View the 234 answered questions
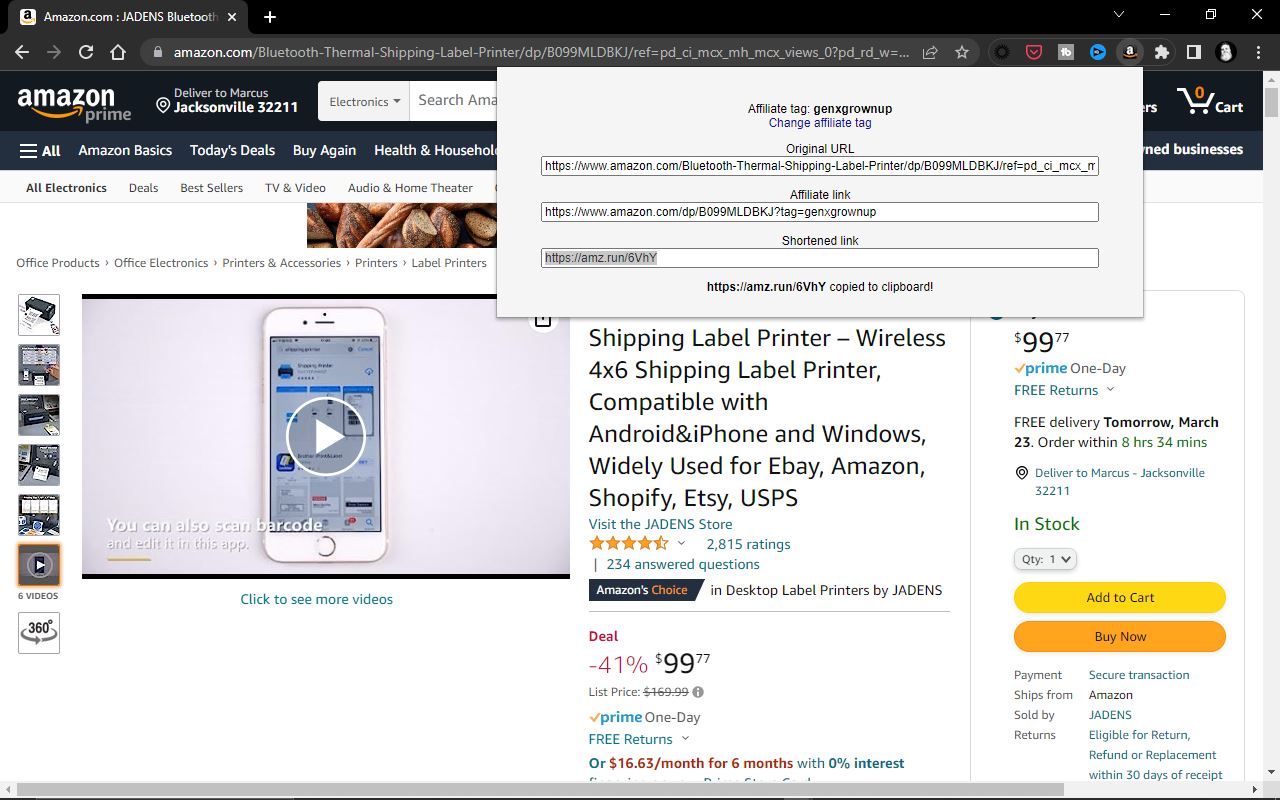 [x=682, y=564]
